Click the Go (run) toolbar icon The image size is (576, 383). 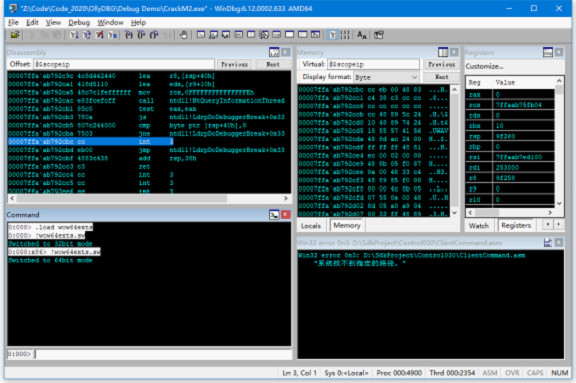(74, 35)
